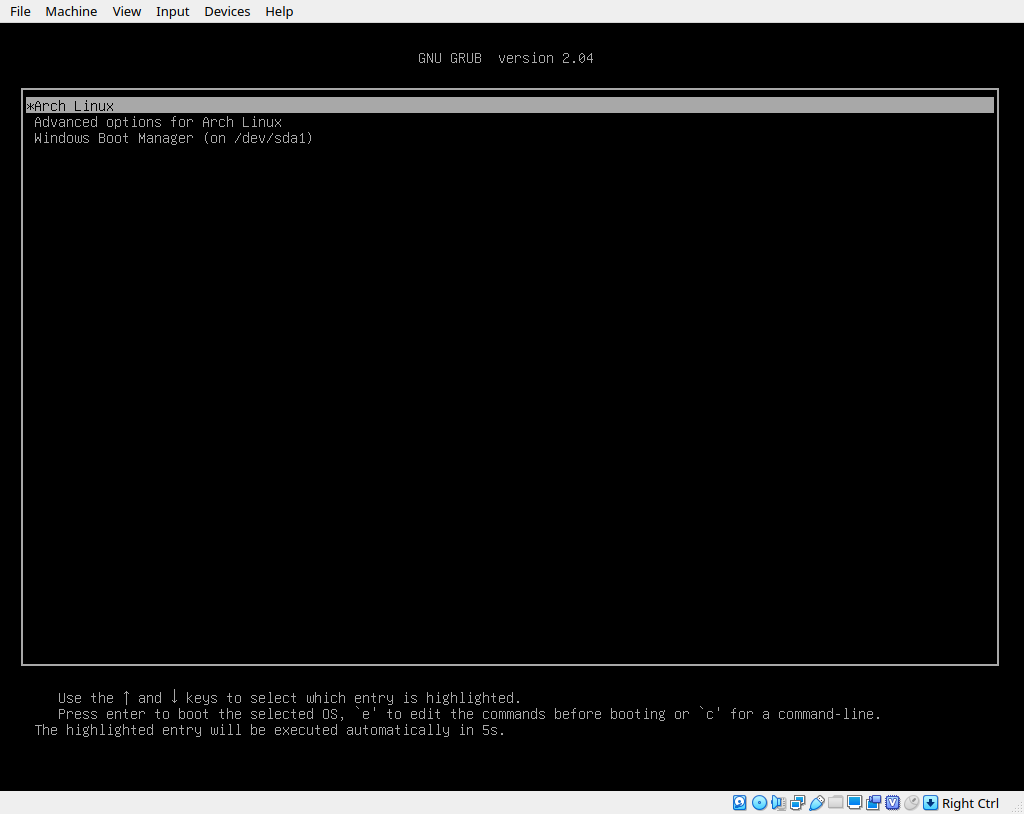
Task: Click the recording status icon
Action: pos(873,803)
